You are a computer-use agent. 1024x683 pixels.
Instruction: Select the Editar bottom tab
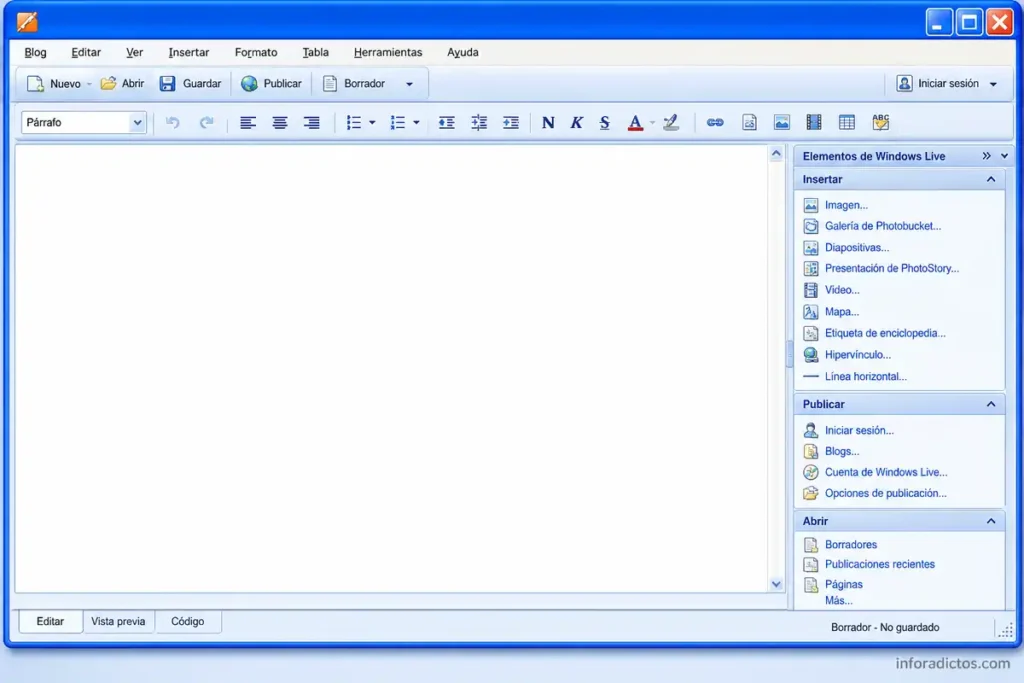(x=50, y=621)
